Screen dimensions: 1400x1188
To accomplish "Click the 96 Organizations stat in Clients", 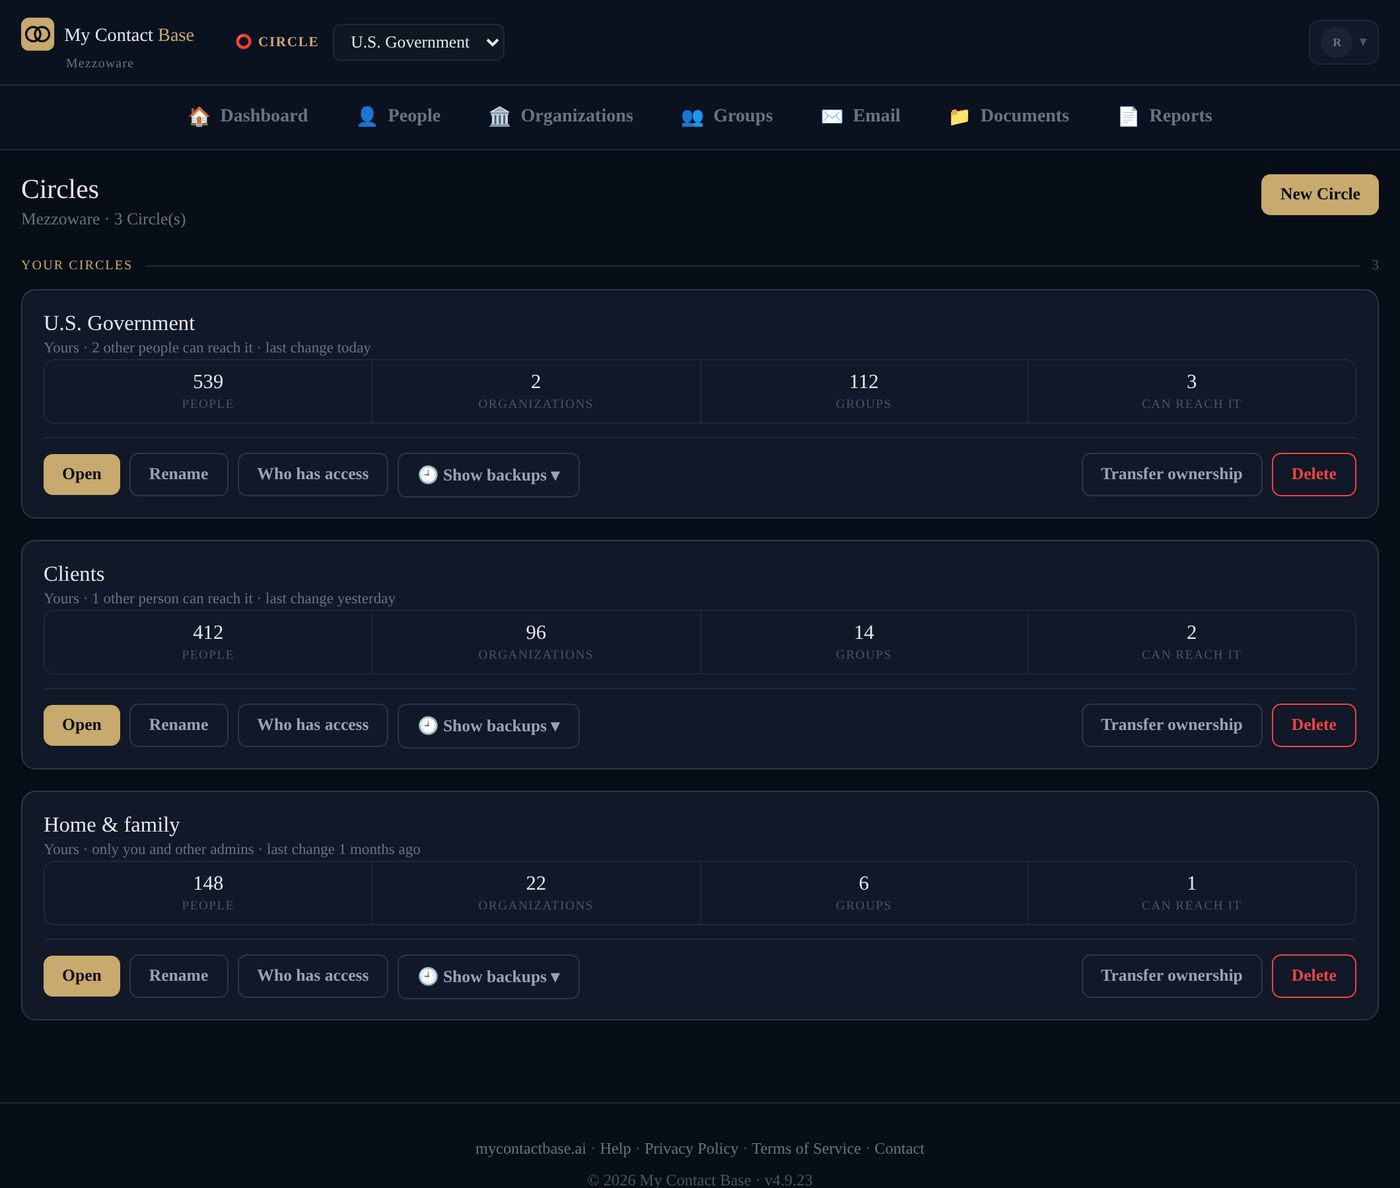I will 536,642.
